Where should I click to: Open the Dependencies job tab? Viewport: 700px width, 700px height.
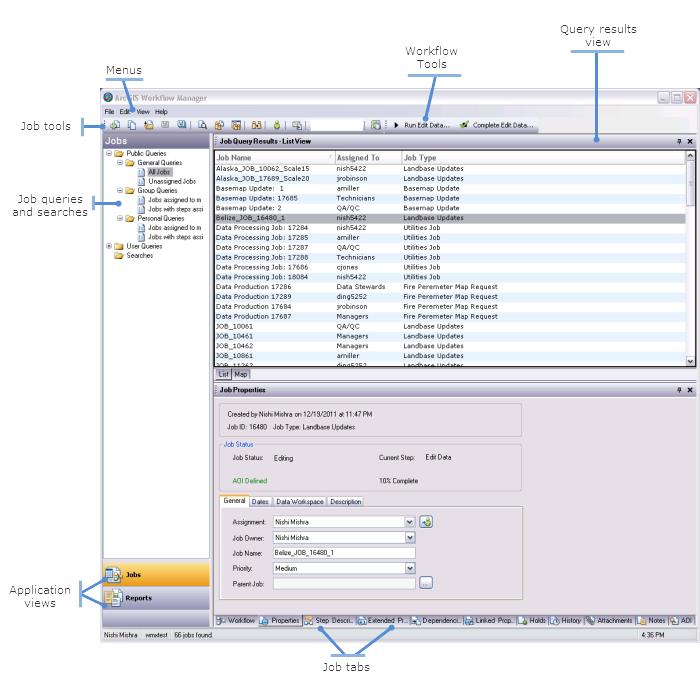point(436,621)
